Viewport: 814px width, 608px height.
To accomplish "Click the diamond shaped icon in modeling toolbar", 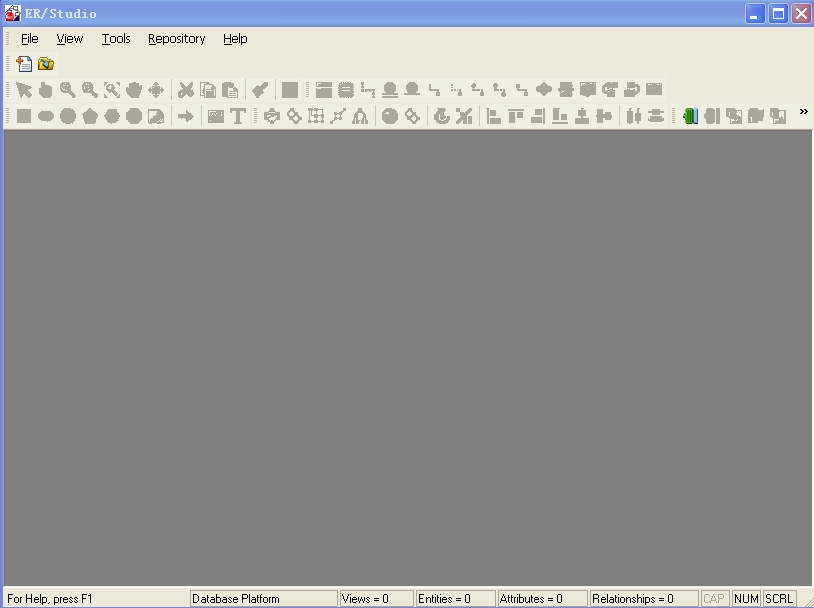I will tap(544, 90).
